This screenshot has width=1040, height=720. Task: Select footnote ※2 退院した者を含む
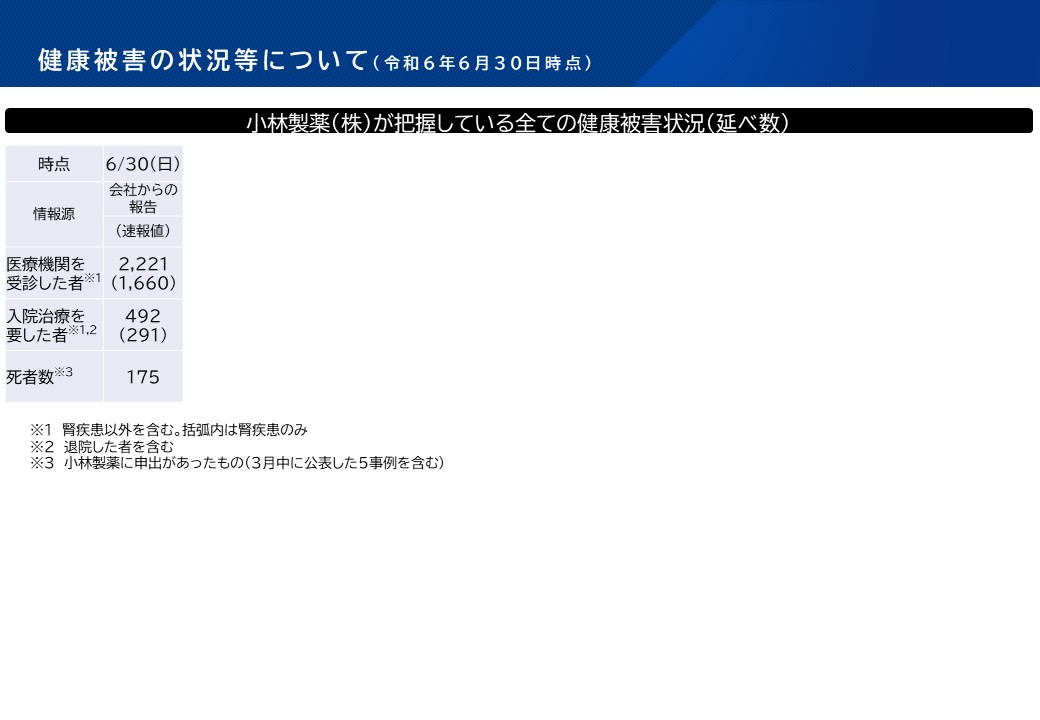pyautogui.click(x=102, y=447)
